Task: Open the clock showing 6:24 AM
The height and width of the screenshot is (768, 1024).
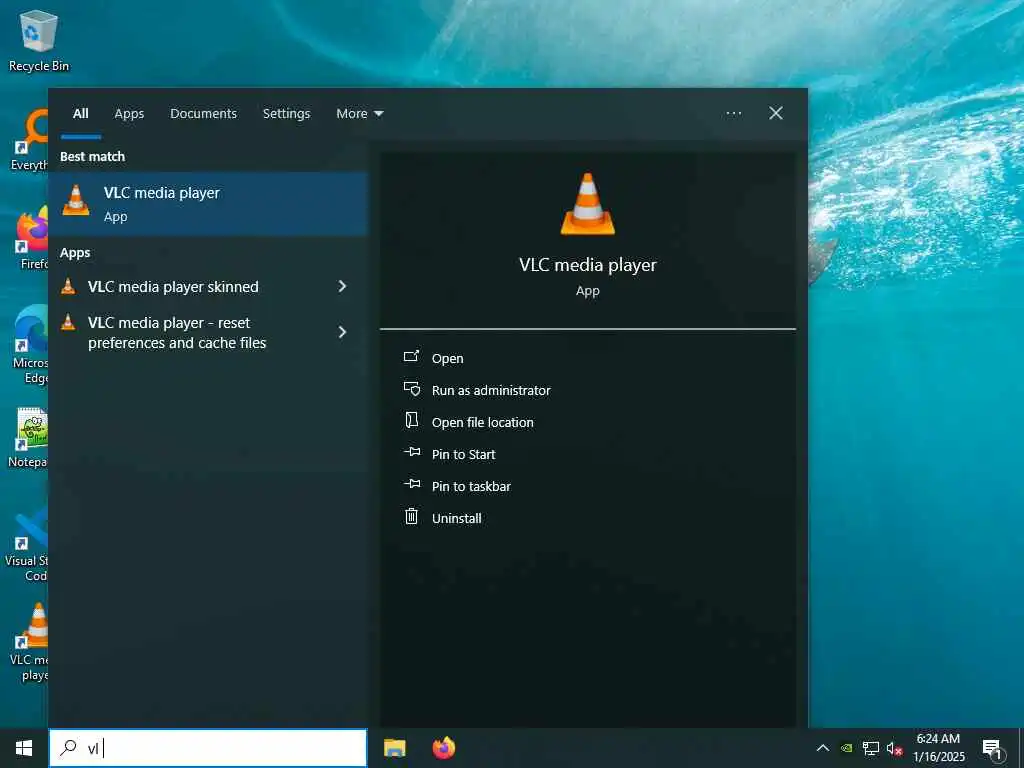Action: click(x=938, y=748)
